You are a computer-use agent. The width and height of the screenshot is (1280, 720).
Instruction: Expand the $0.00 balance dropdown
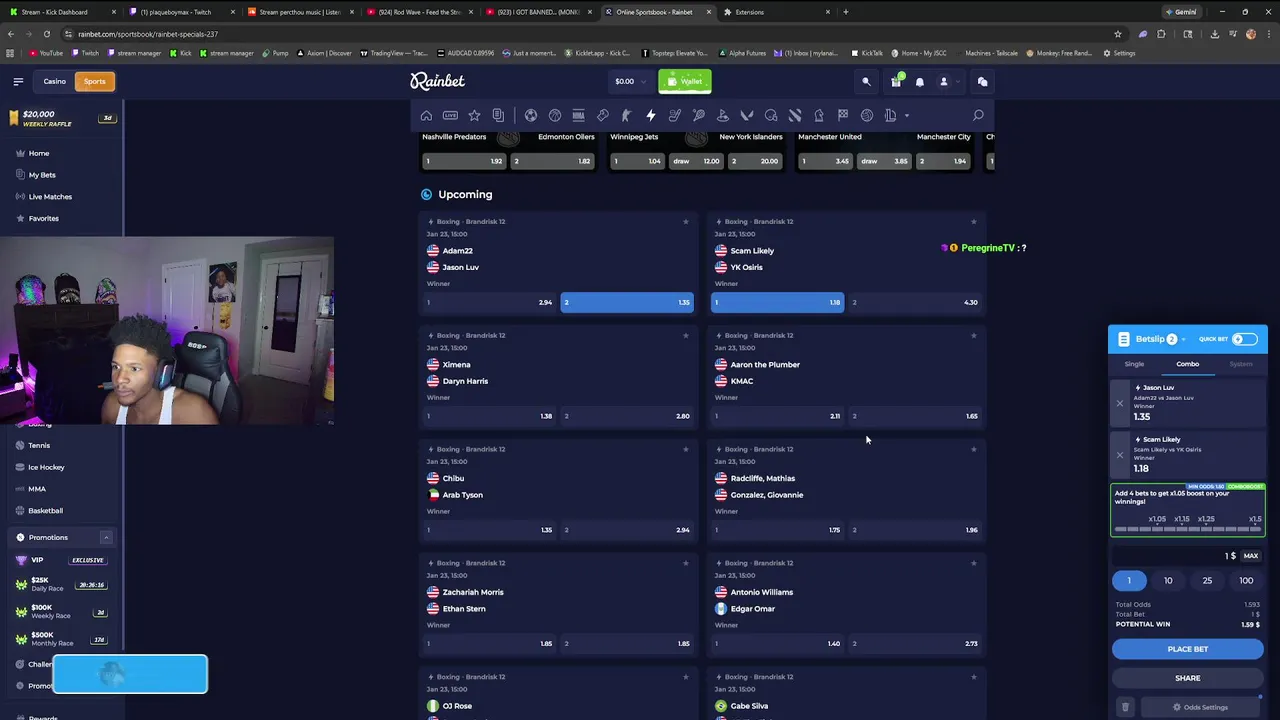630,81
